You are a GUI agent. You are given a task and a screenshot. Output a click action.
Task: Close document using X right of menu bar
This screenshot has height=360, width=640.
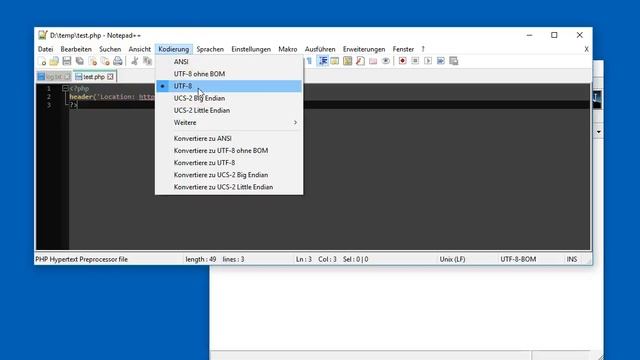click(x=586, y=49)
